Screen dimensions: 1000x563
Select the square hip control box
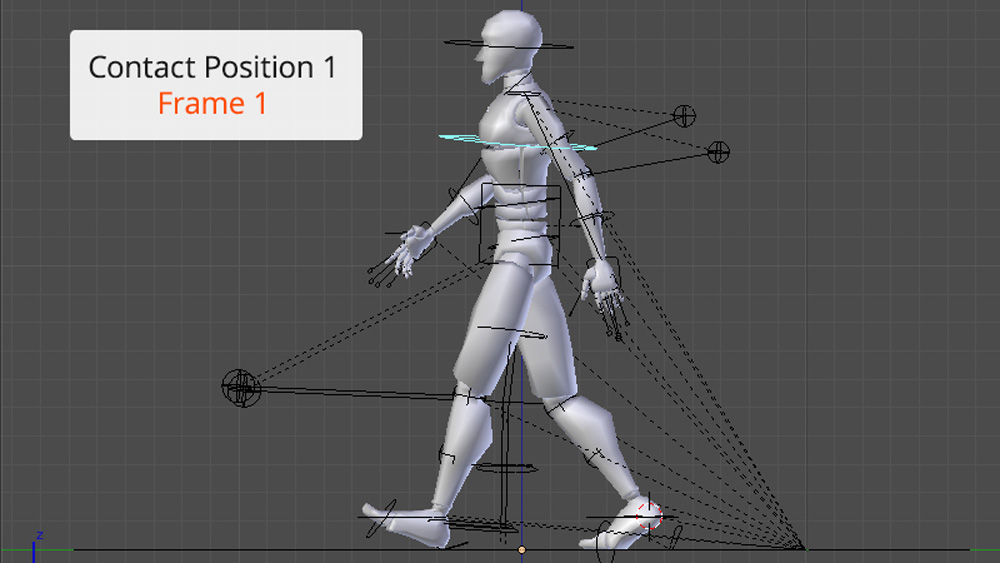[x=519, y=224]
